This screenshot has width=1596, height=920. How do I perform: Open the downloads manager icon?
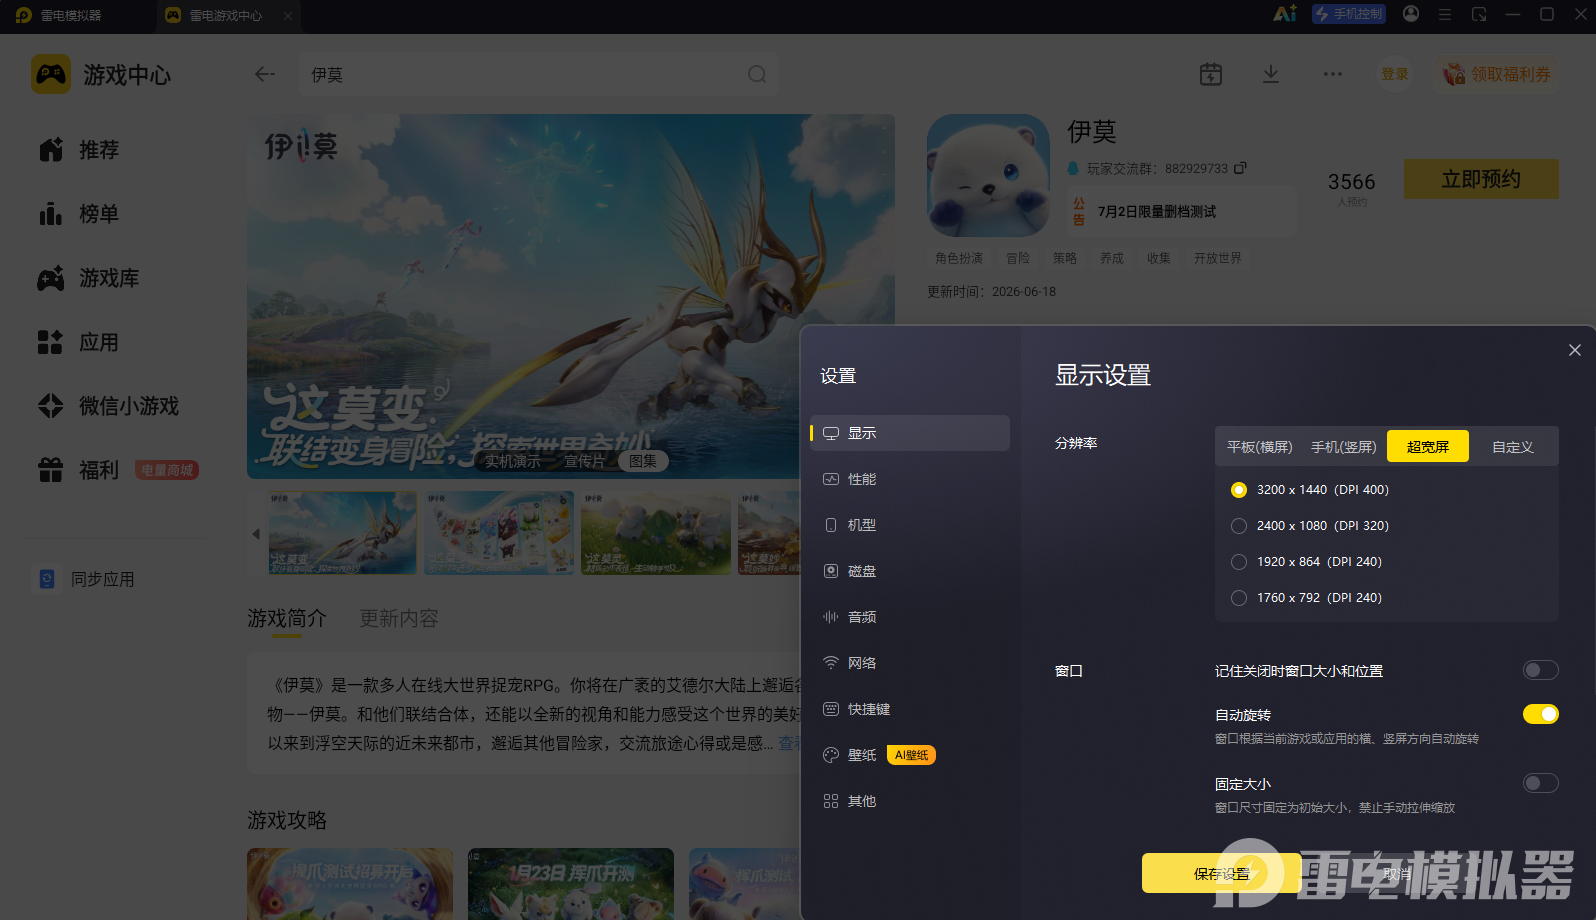1271,74
